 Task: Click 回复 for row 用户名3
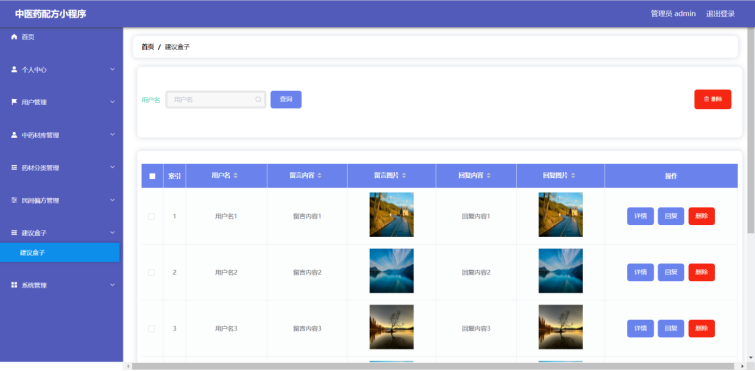[671, 329]
